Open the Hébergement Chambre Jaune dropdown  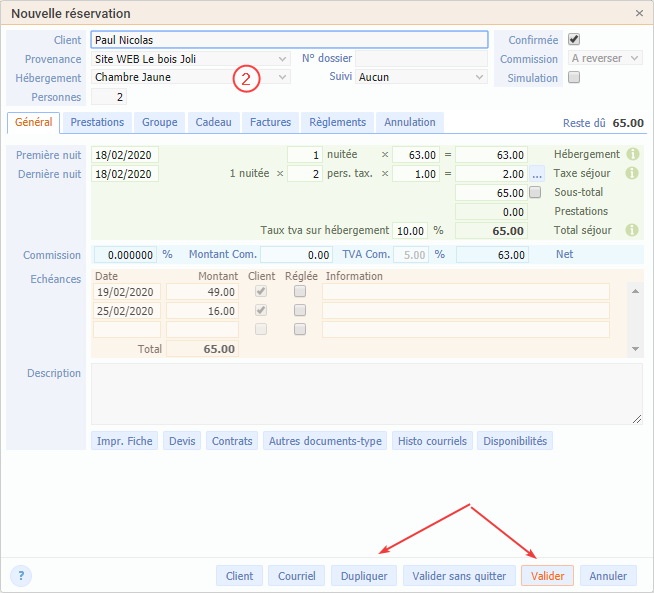pos(282,77)
